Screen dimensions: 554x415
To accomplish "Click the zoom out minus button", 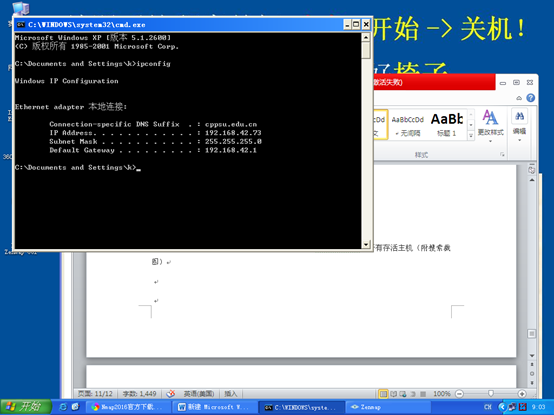I will (x=459, y=393).
